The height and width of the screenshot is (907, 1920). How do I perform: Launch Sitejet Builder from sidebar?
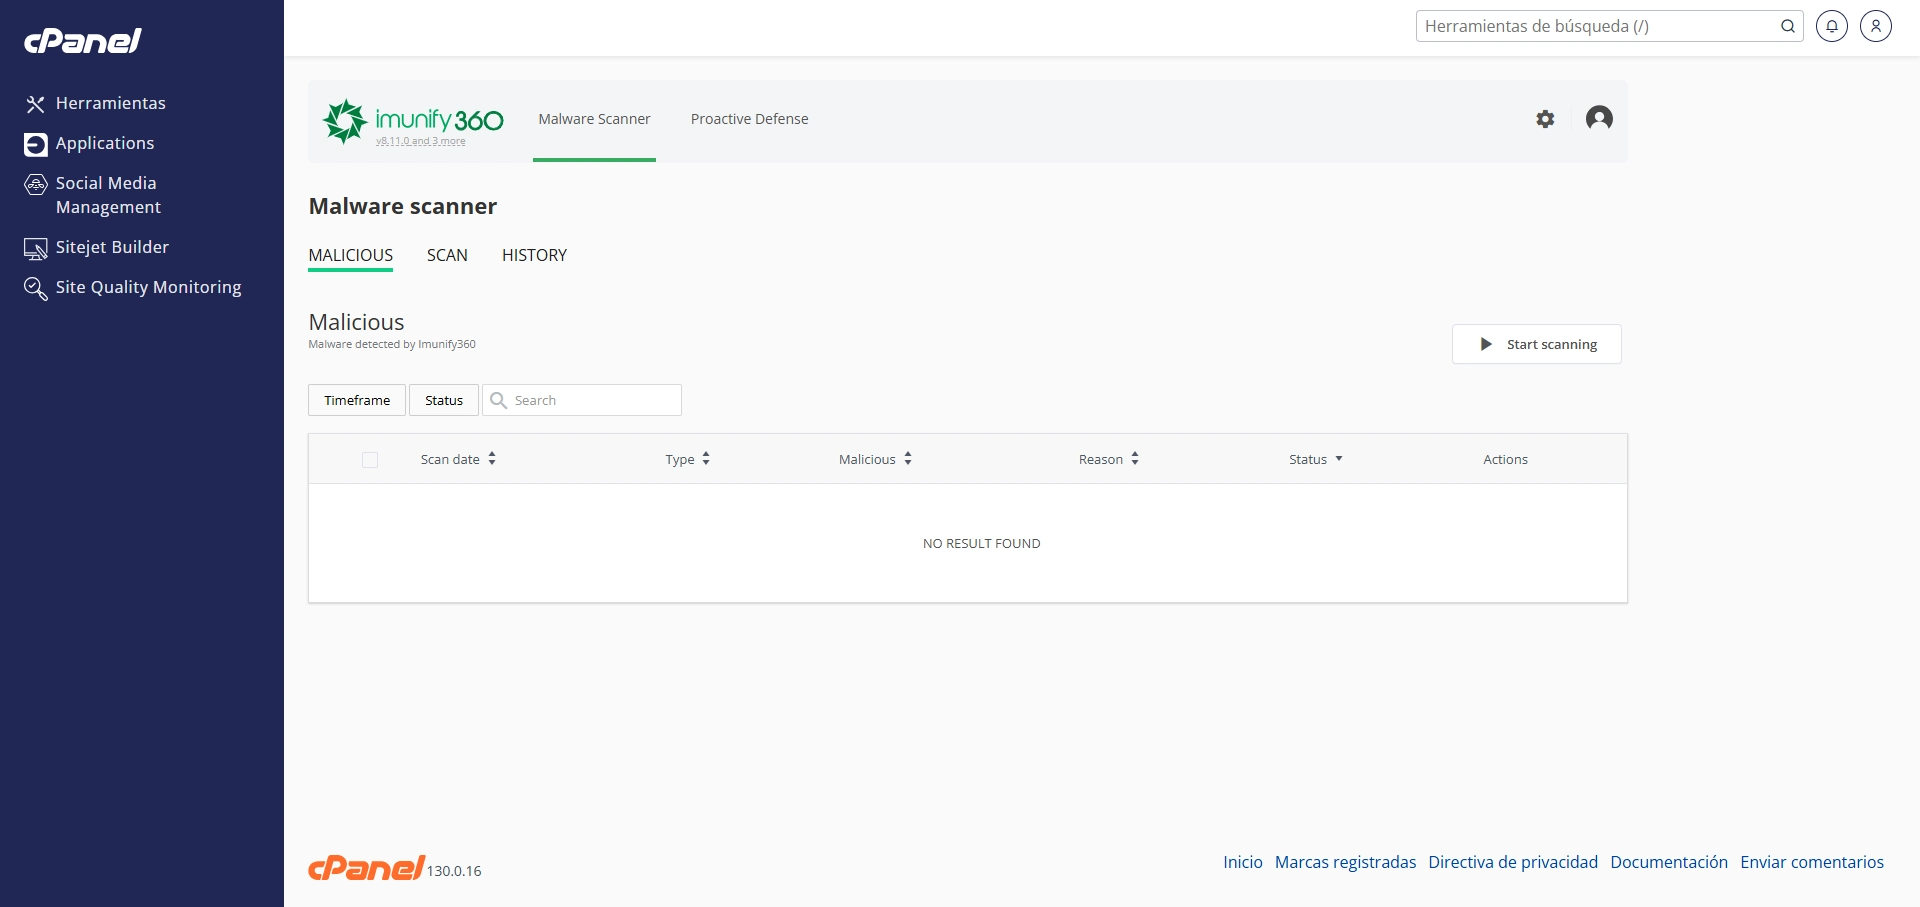(111, 247)
